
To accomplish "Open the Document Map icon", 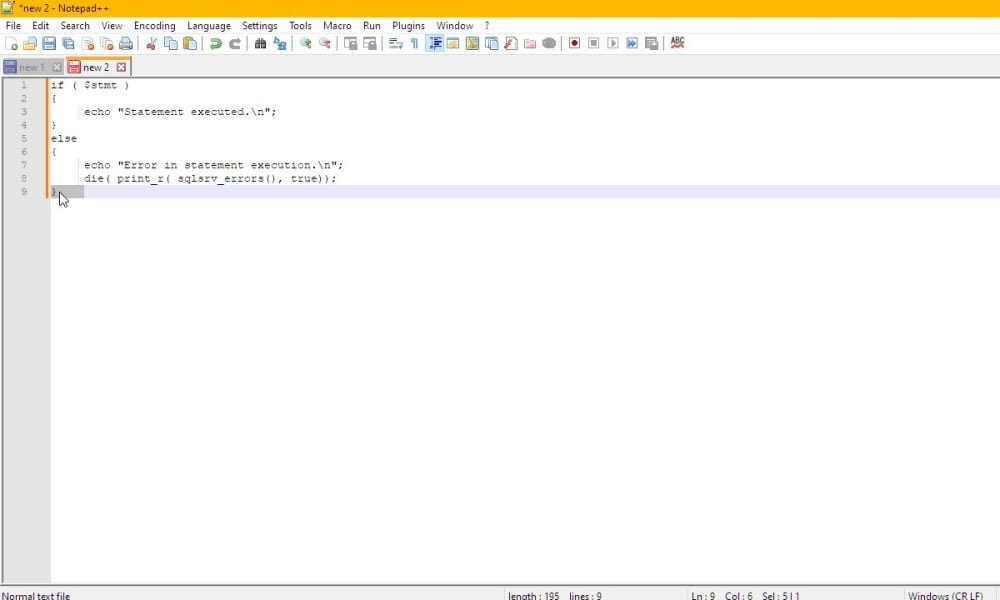I will pos(473,43).
